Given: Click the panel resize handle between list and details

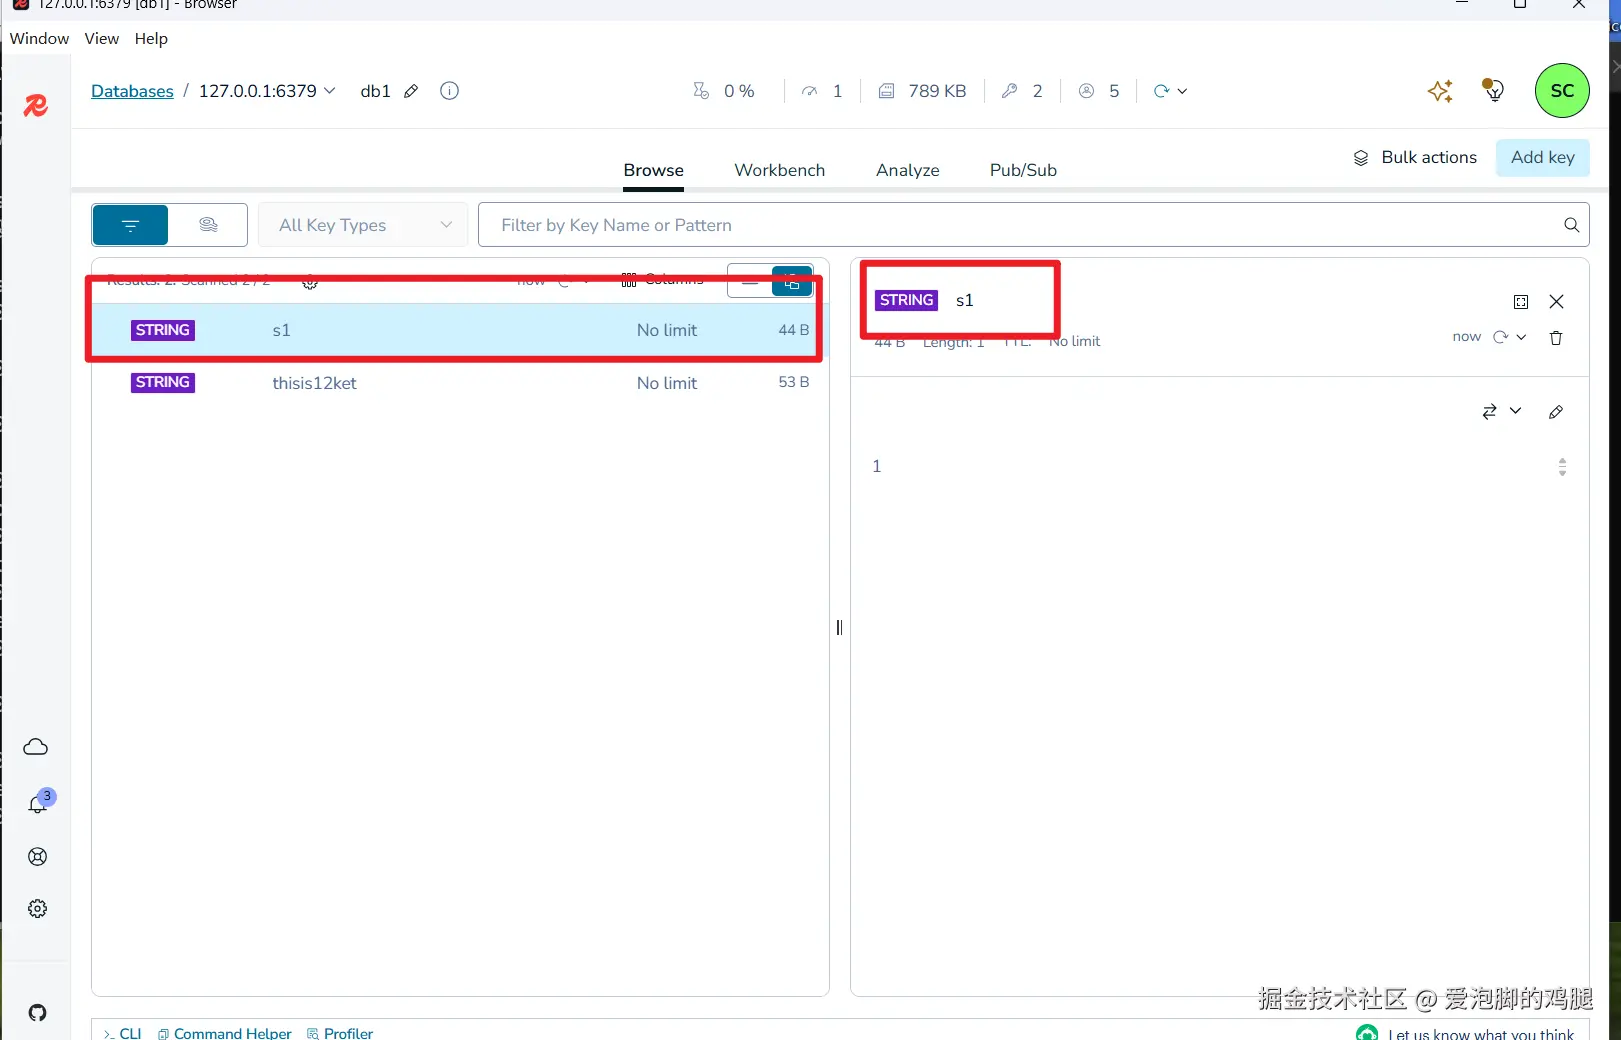Looking at the screenshot, I should (839, 627).
